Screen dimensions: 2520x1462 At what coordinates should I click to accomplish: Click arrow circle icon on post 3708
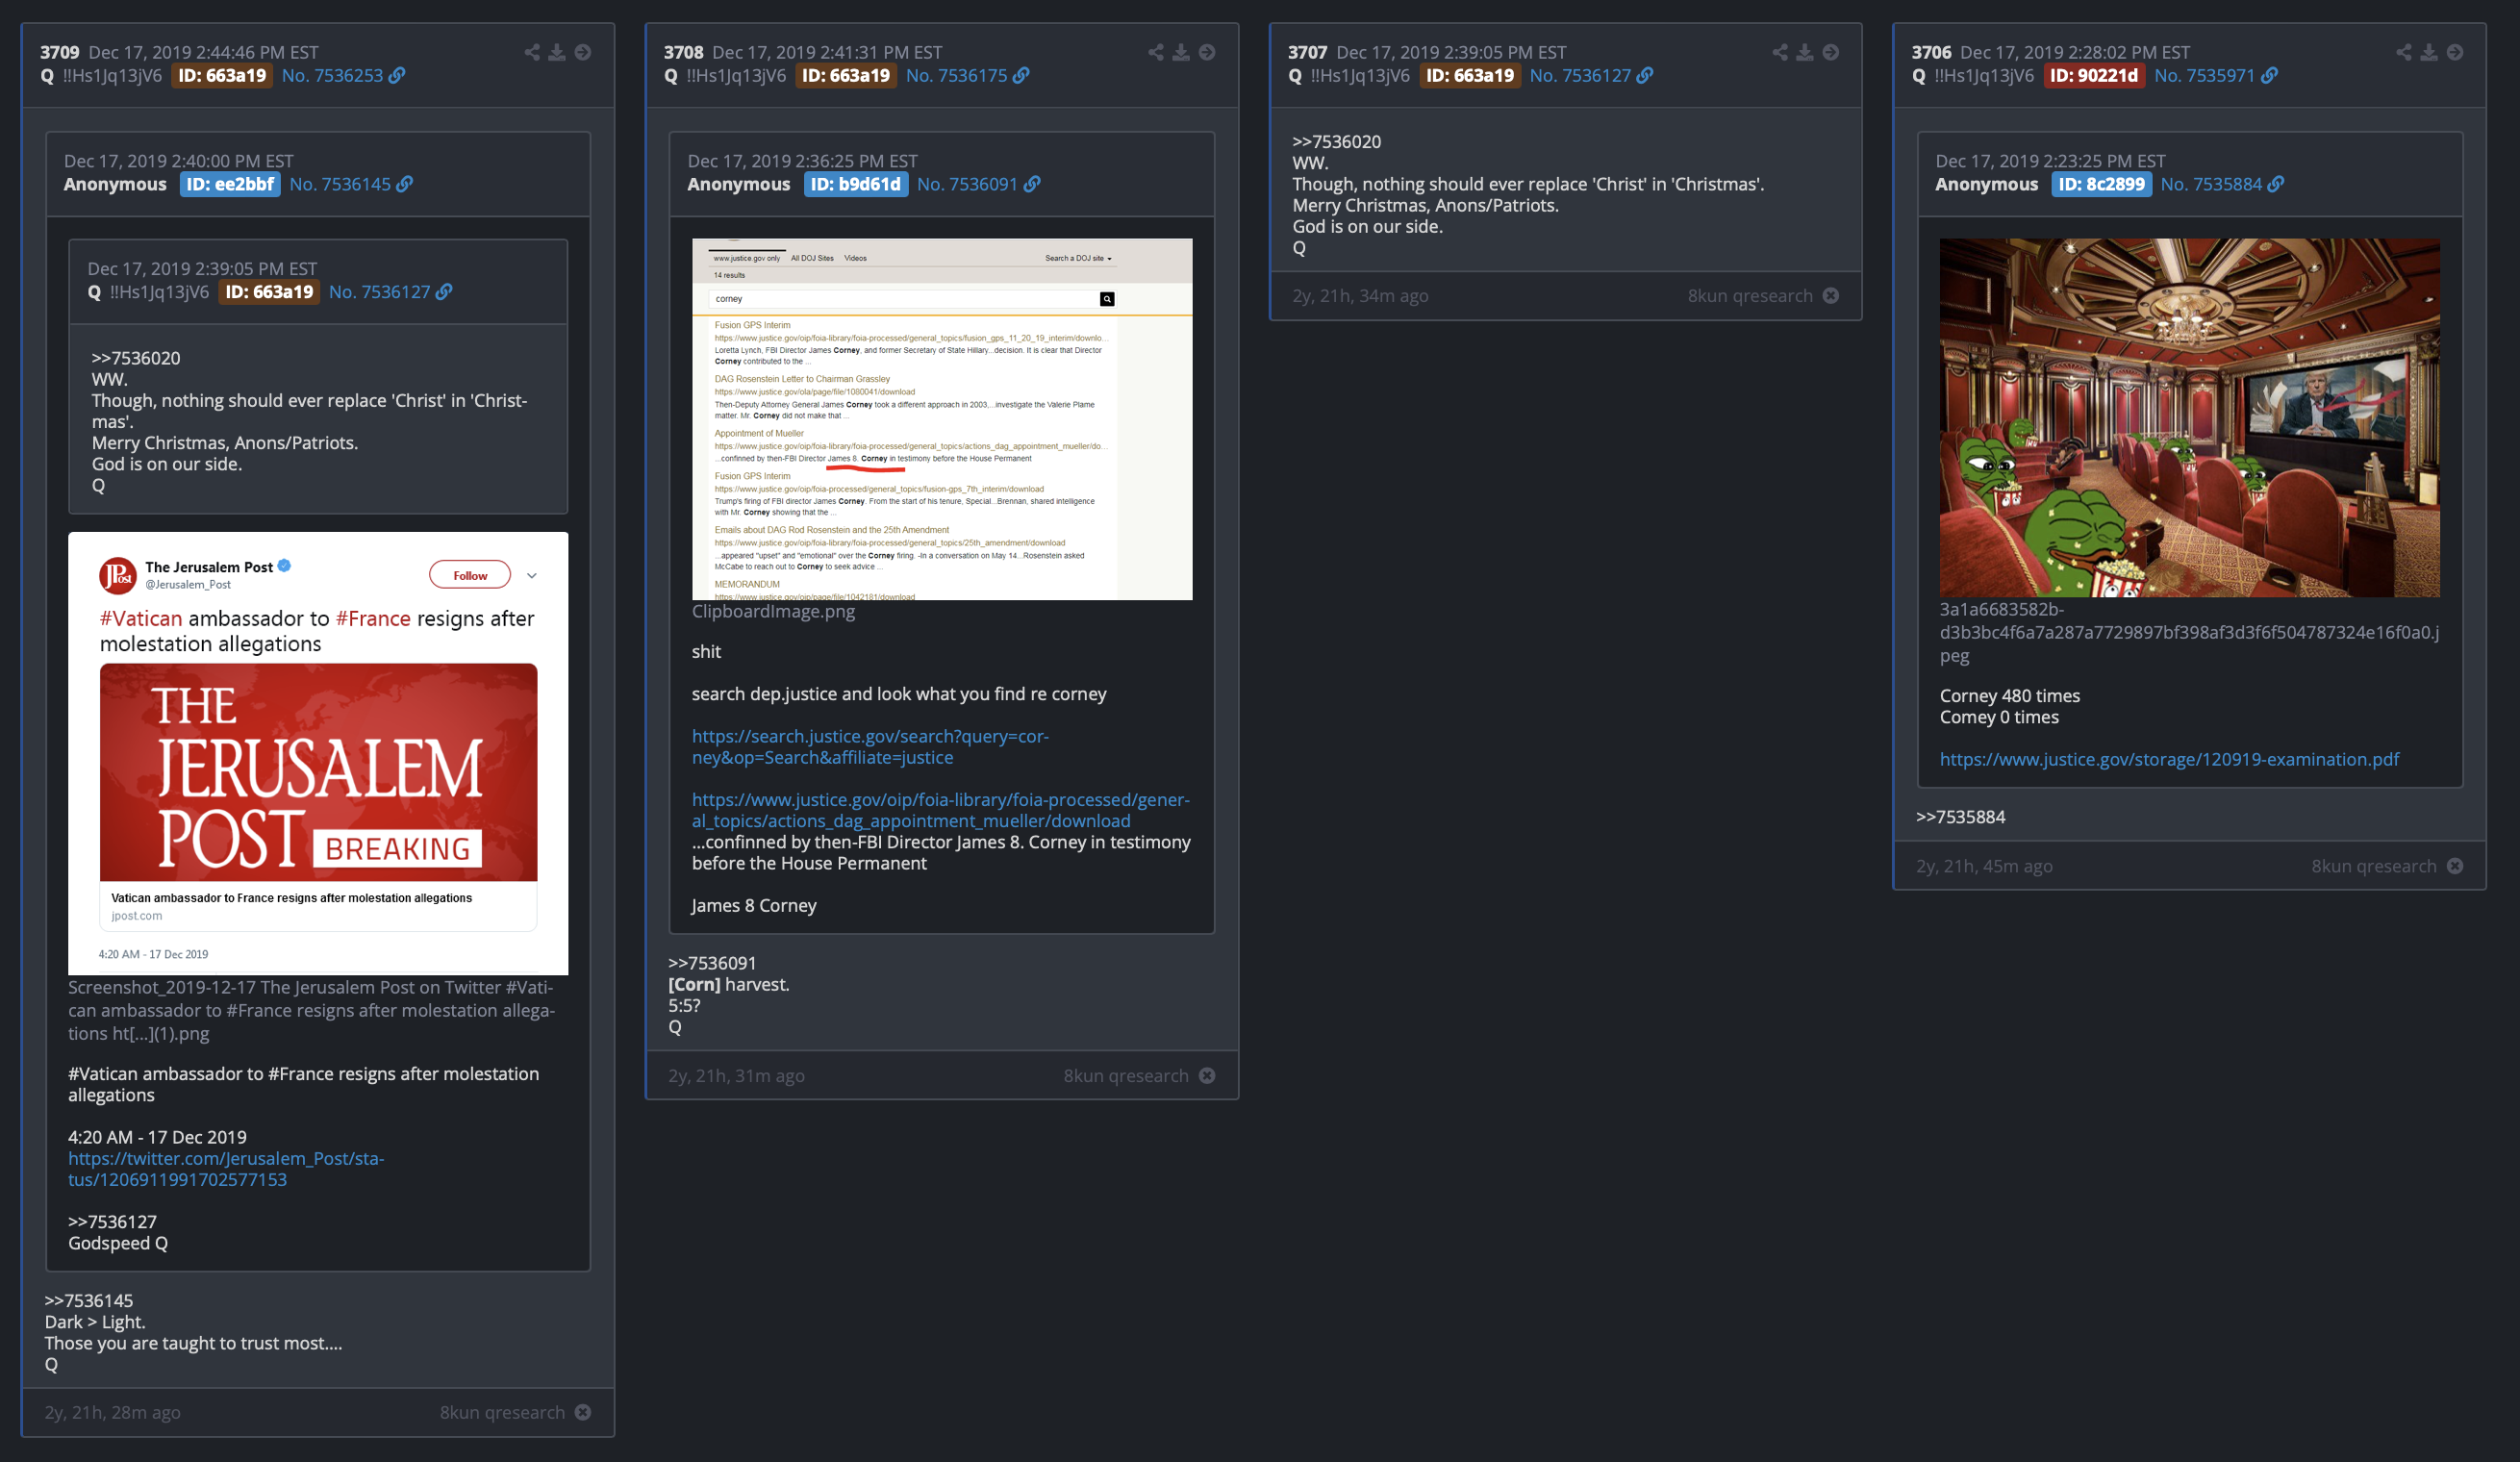pyautogui.click(x=1207, y=52)
